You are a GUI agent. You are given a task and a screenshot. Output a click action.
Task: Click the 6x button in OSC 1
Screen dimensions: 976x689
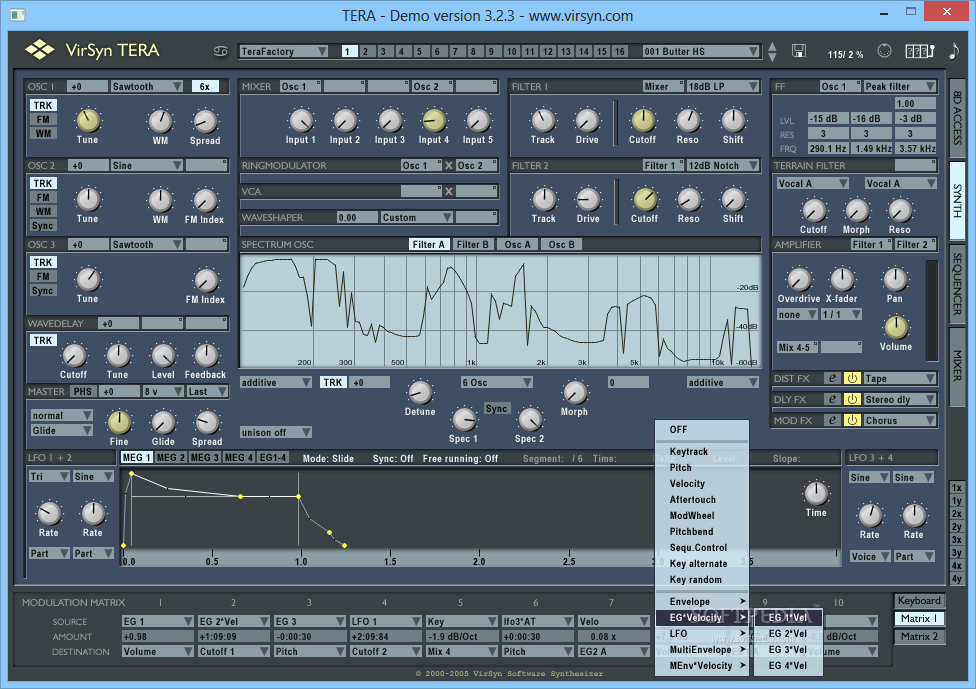coord(205,87)
